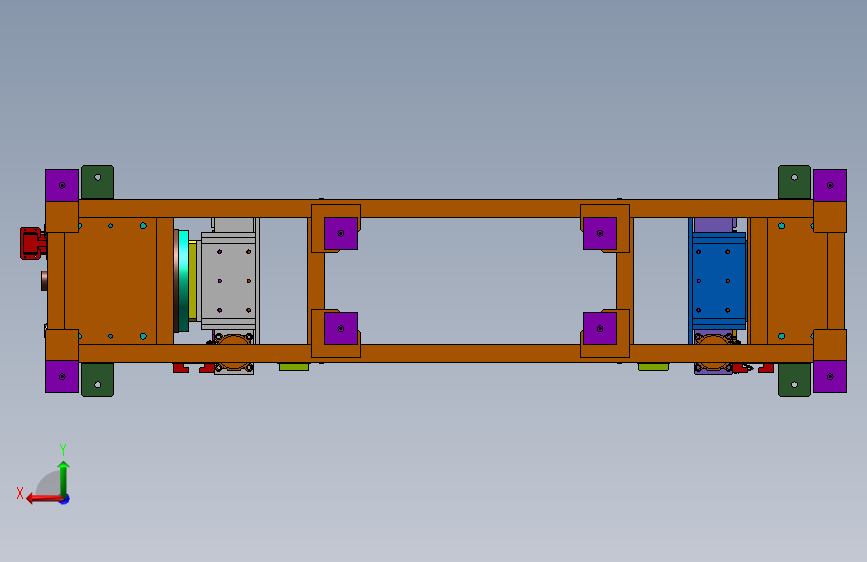The image size is (867, 562).
Task: Select the purple corner block at the lower left
Action: click(62, 377)
